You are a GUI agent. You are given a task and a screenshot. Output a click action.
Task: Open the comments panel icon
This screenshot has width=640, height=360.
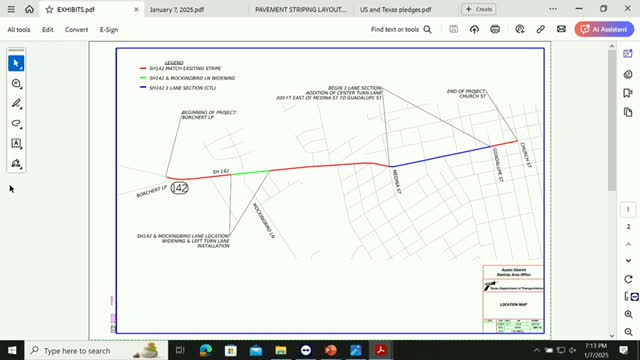628,74
